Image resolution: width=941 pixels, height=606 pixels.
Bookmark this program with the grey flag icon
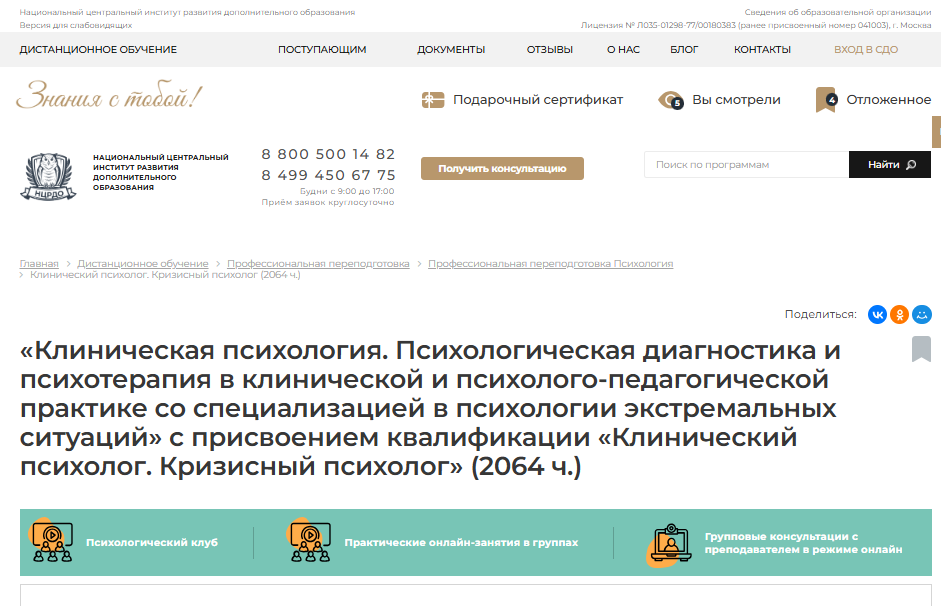pyautogui.click(x=921, y=349)
